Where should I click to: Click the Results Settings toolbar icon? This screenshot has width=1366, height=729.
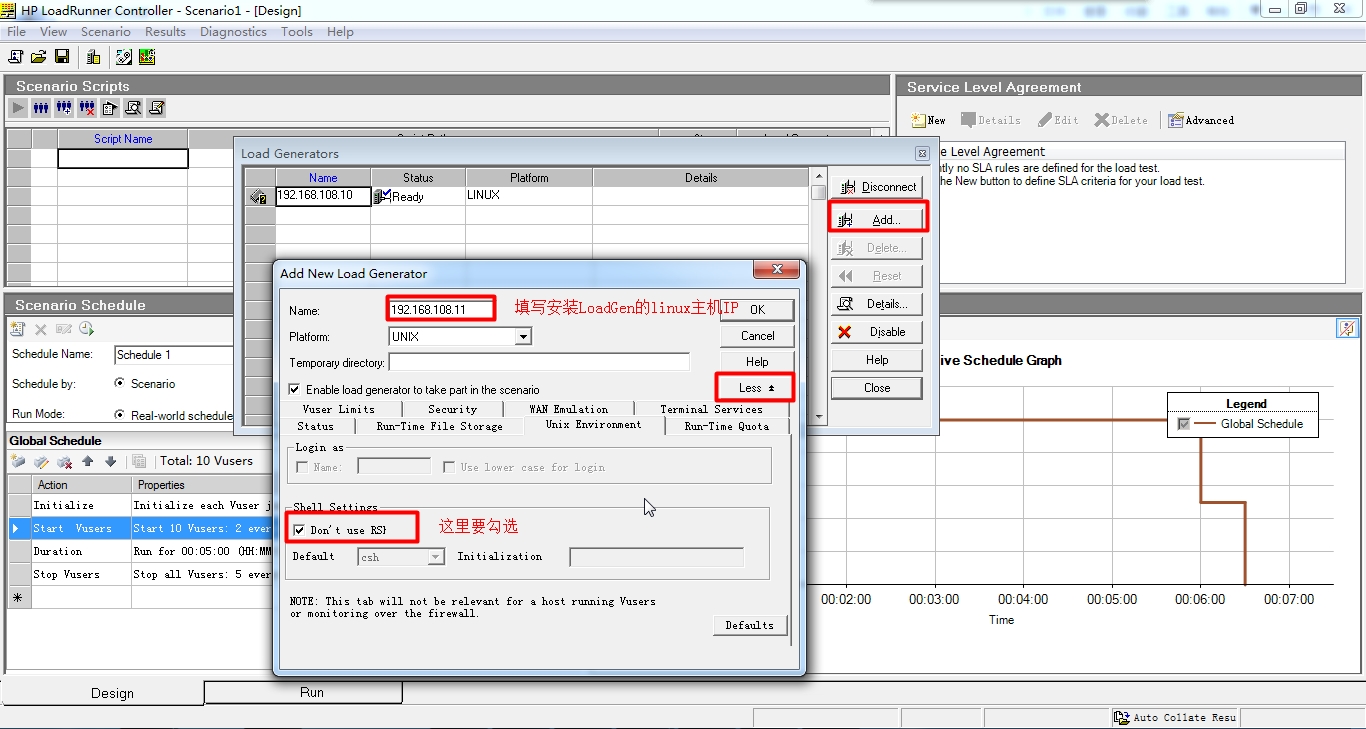[124, 57]
